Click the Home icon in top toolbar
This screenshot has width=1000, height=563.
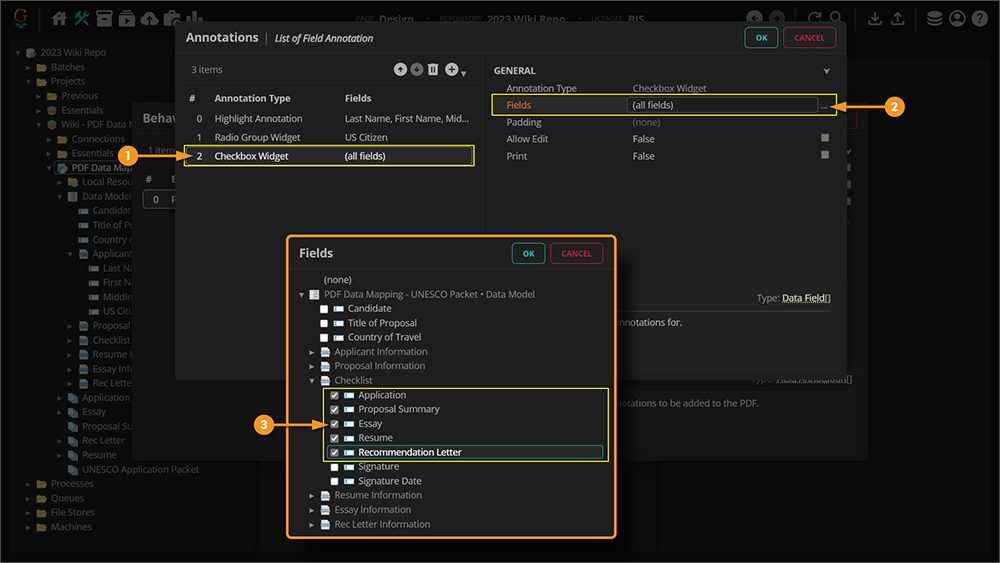59,18
